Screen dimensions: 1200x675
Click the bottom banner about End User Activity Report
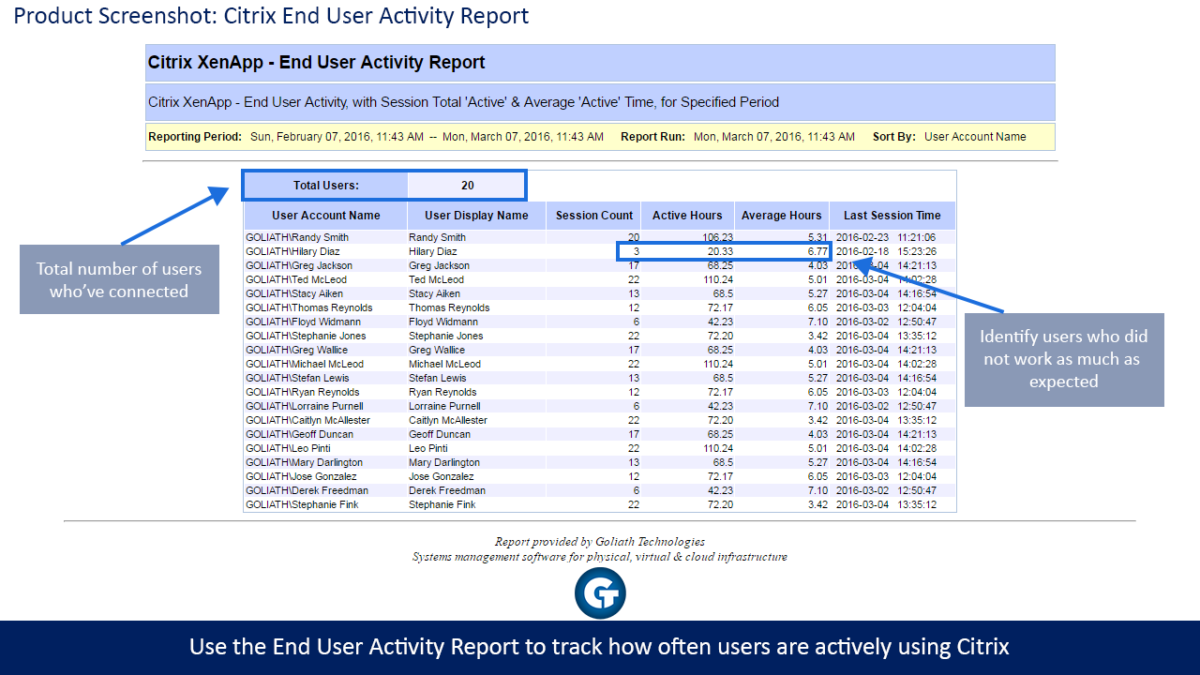600,647
